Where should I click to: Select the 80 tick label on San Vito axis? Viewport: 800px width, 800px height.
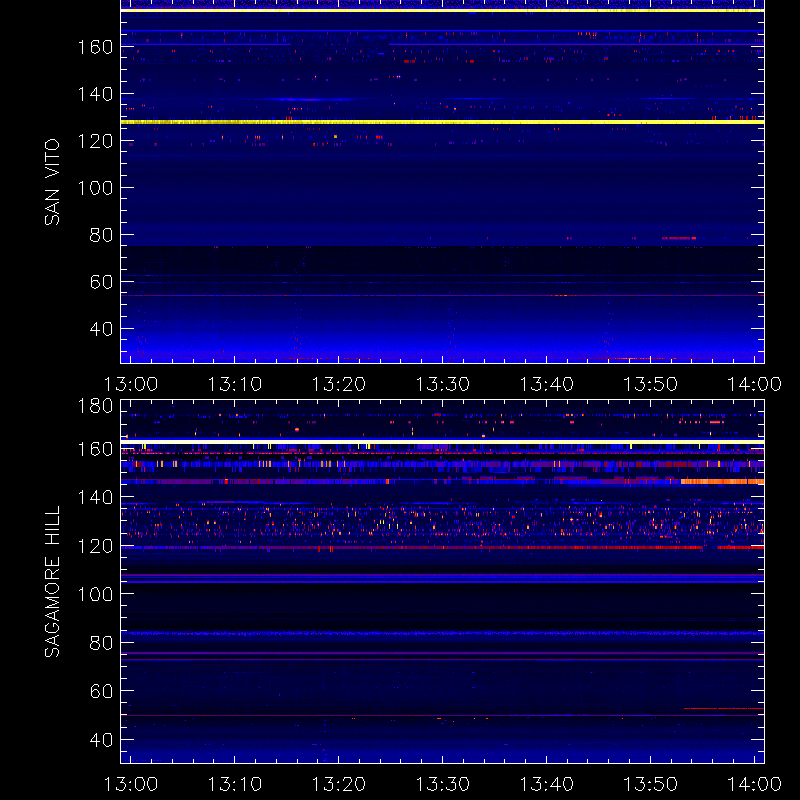pos(101,235)
